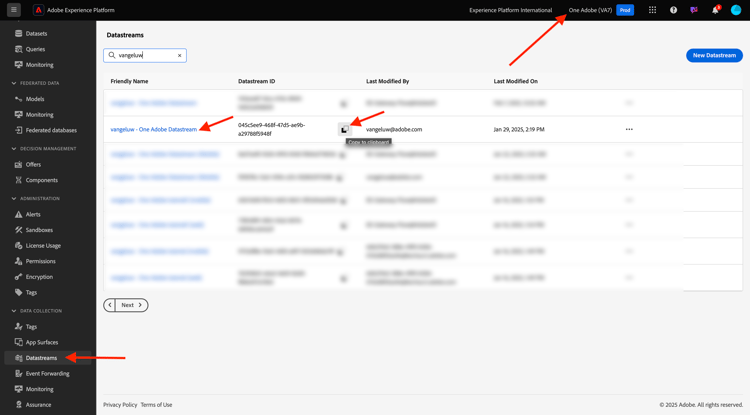Click the search magnifier icon
Viewport: 750px width, 415px height.
tap(112, 55)
